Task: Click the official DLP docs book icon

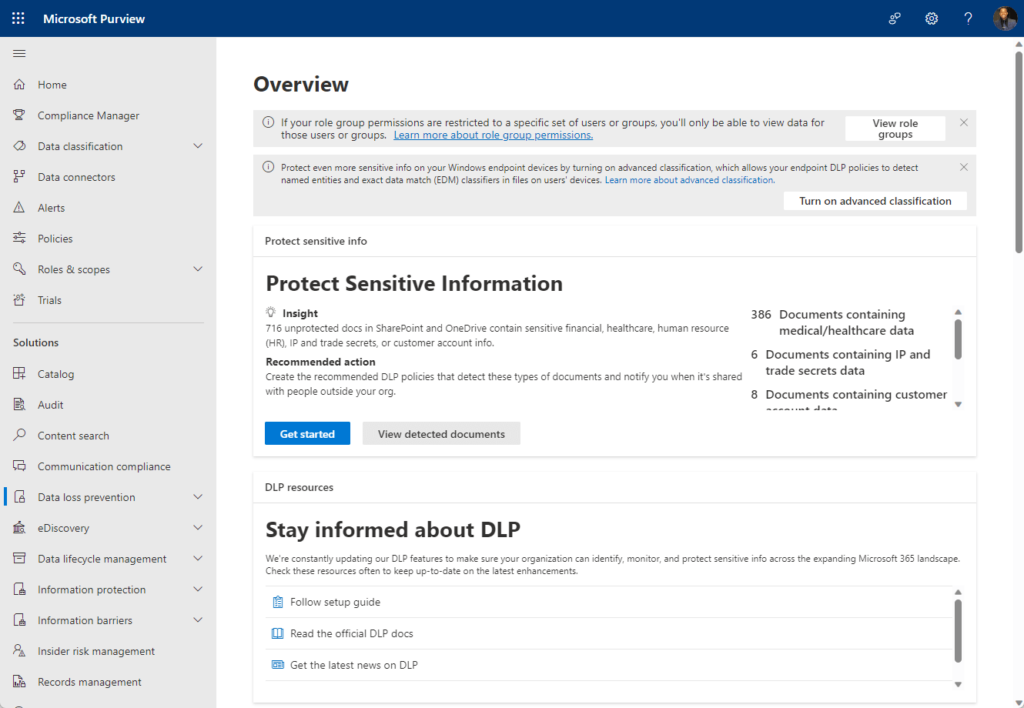Action: 278,633
